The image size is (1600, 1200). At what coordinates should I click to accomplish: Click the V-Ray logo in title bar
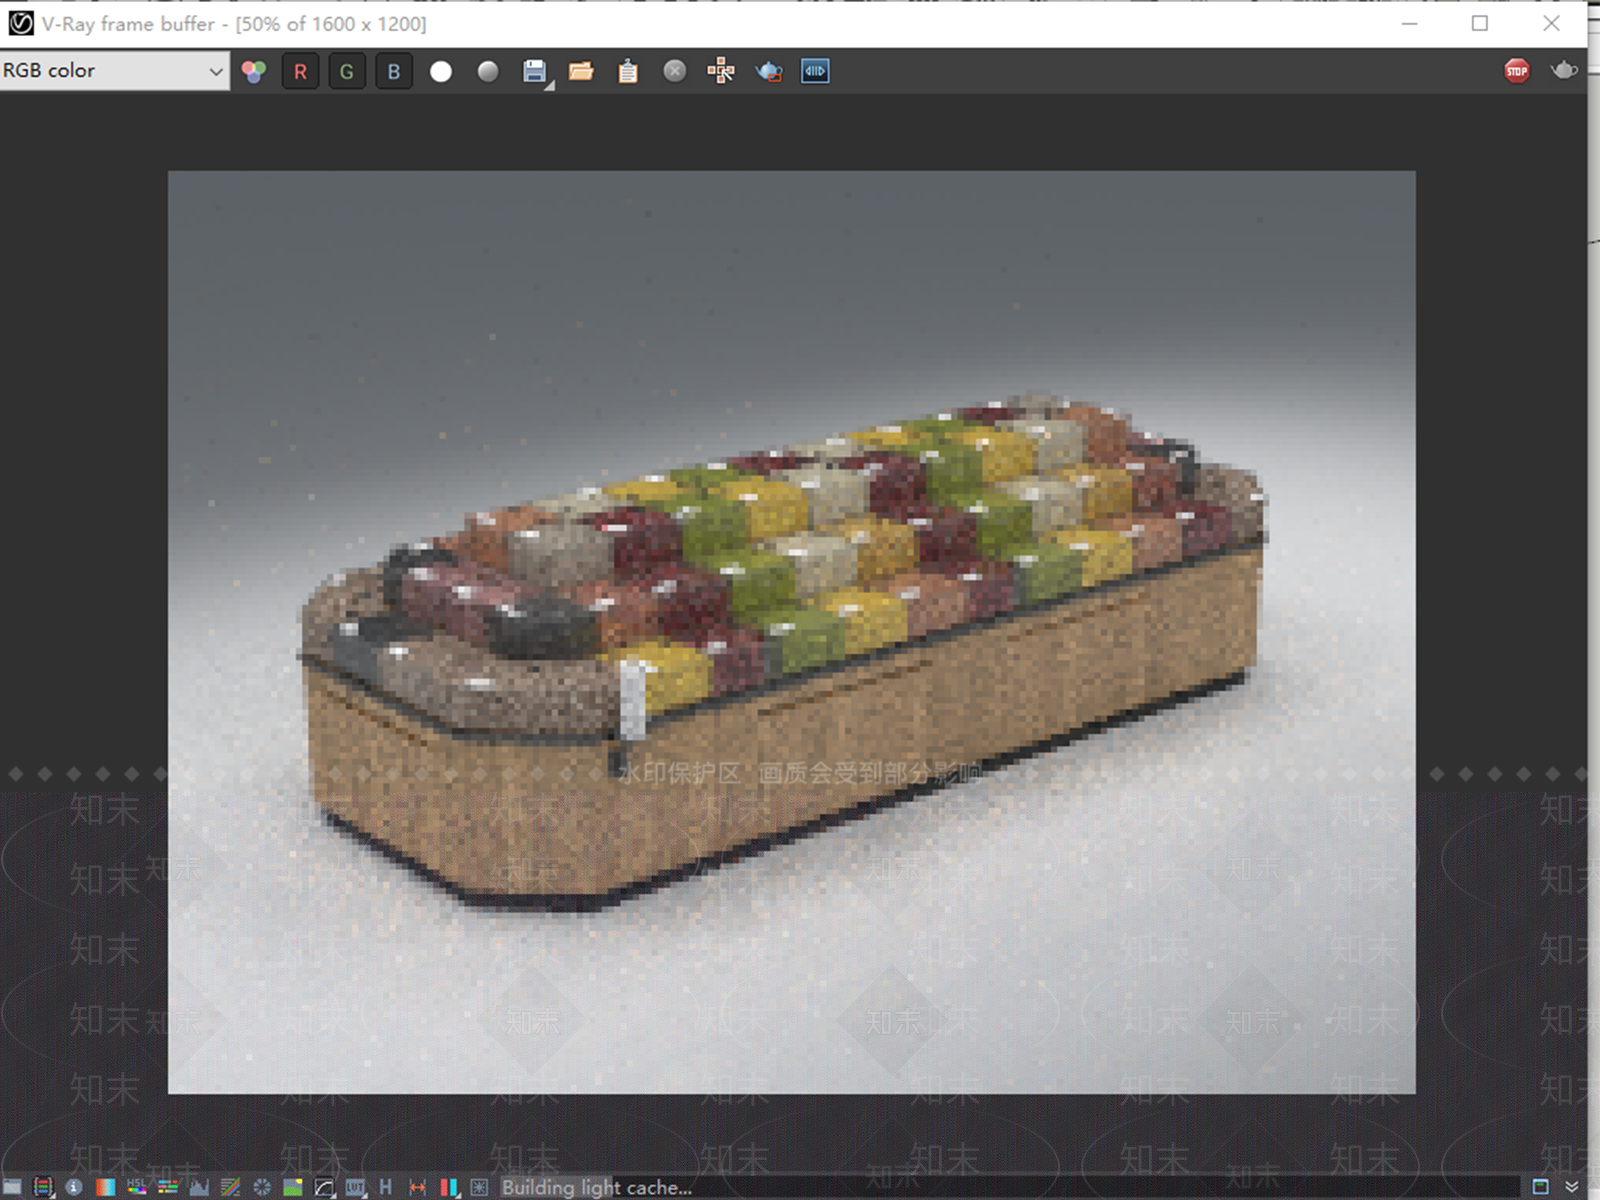(20, 23)
